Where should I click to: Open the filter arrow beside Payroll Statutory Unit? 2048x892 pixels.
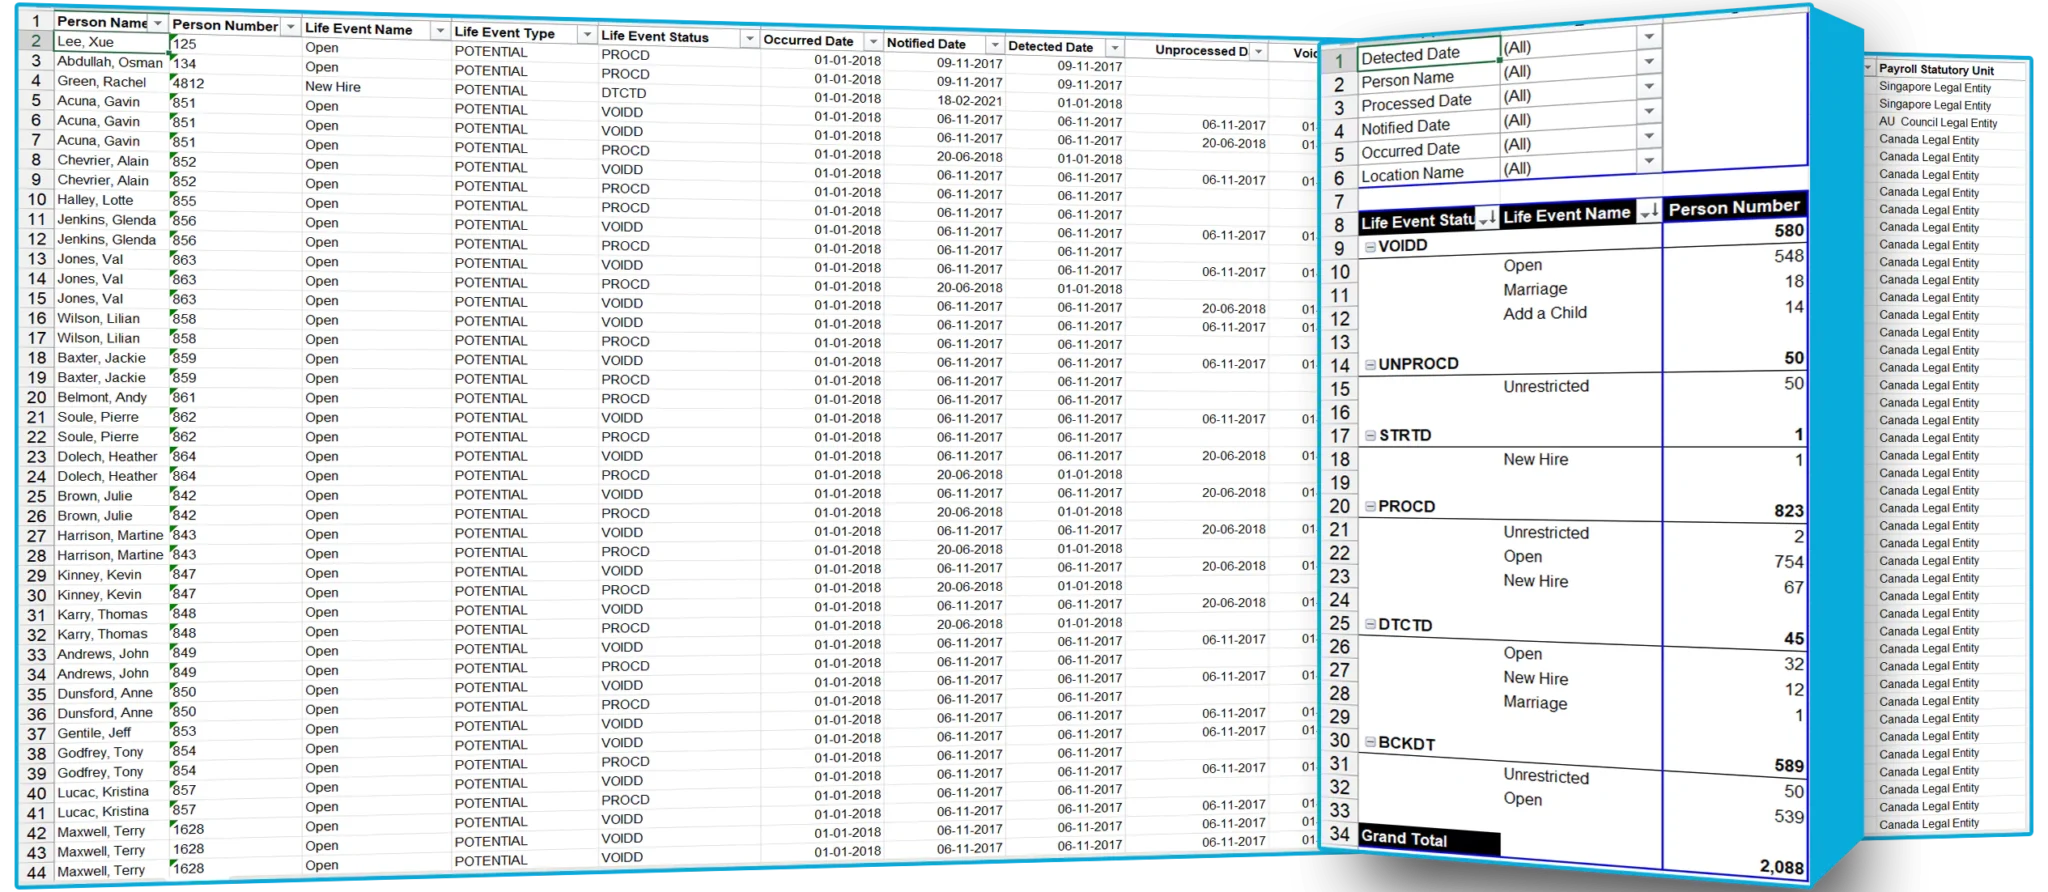click(x=1869, y=68)
